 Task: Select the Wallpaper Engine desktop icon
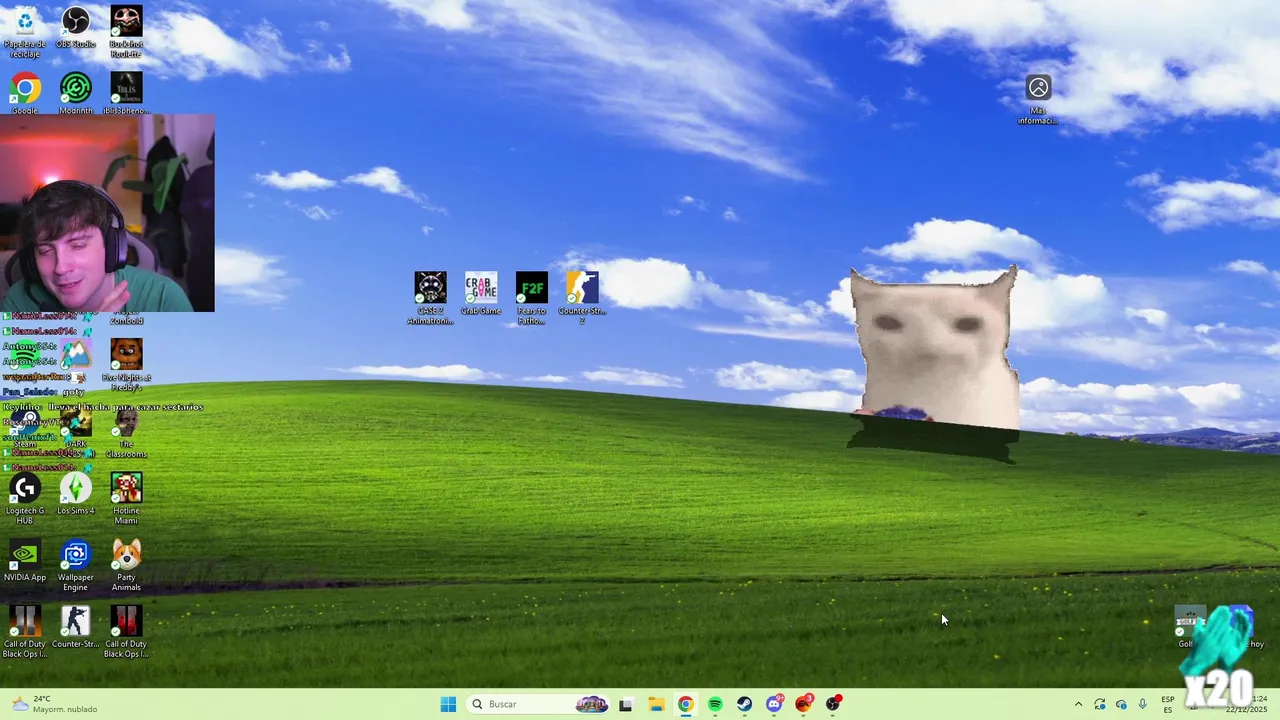point(76,565)
